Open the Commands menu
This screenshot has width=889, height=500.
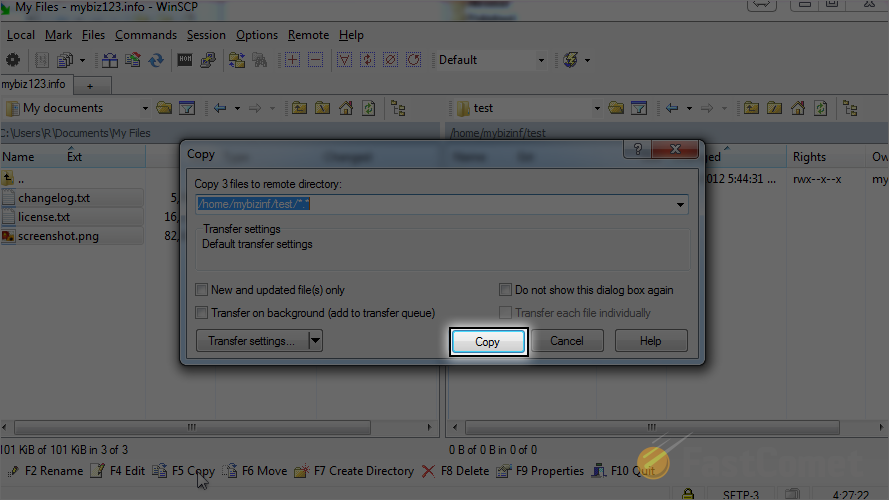(x=146, y=35)
